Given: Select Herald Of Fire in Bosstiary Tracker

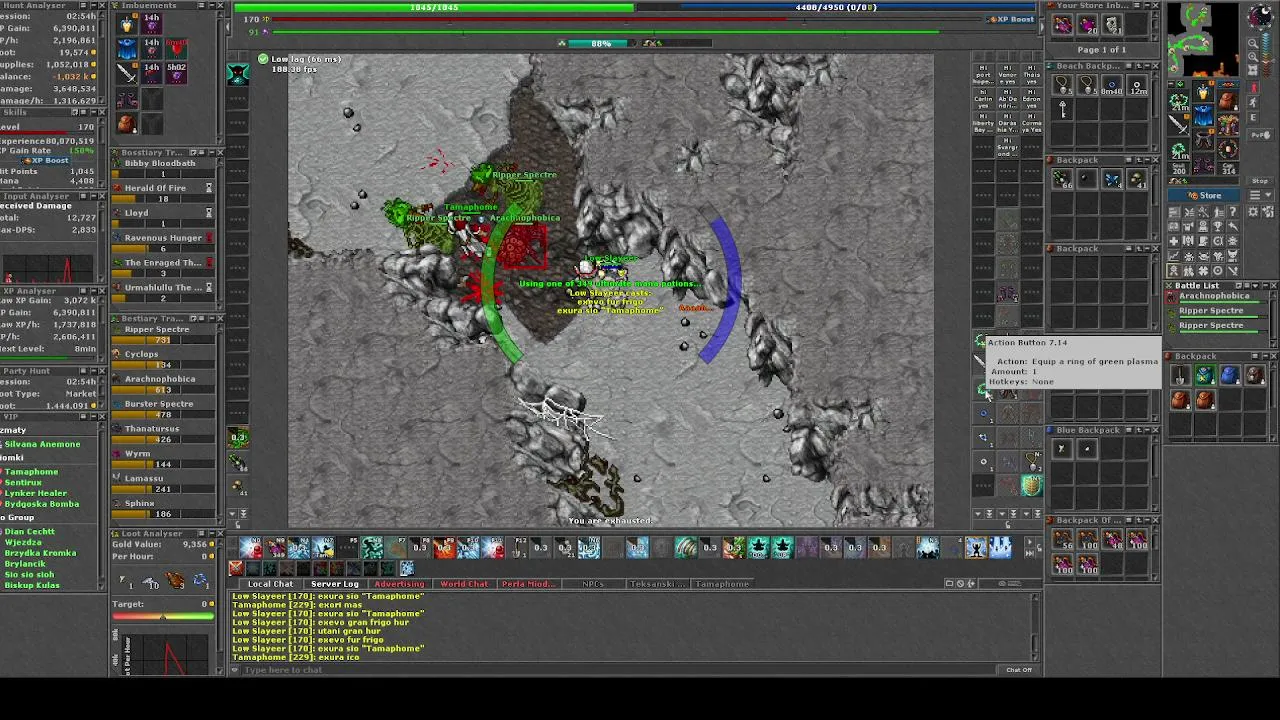Looking at the screenshot, I should pyautogui.click(x=164, y=192).
